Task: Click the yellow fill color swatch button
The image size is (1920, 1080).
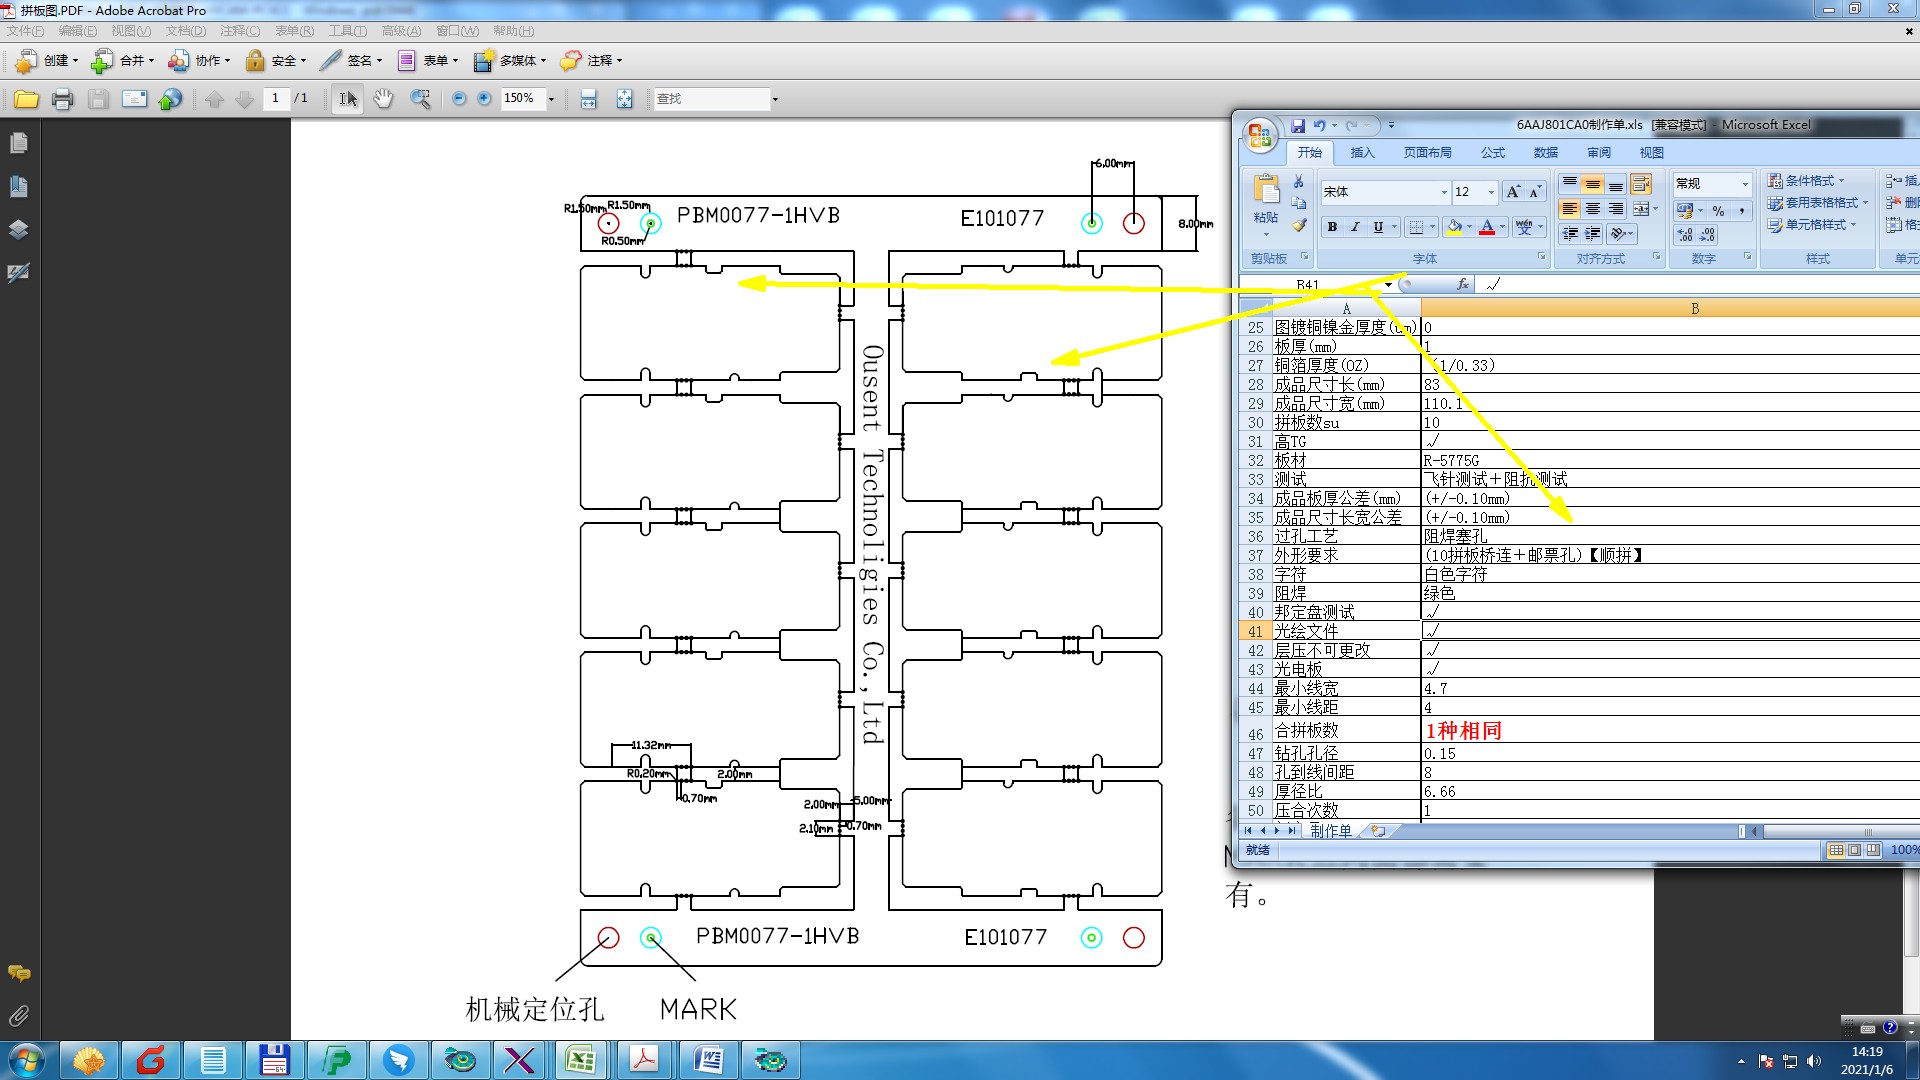Action: point(1455,228)
